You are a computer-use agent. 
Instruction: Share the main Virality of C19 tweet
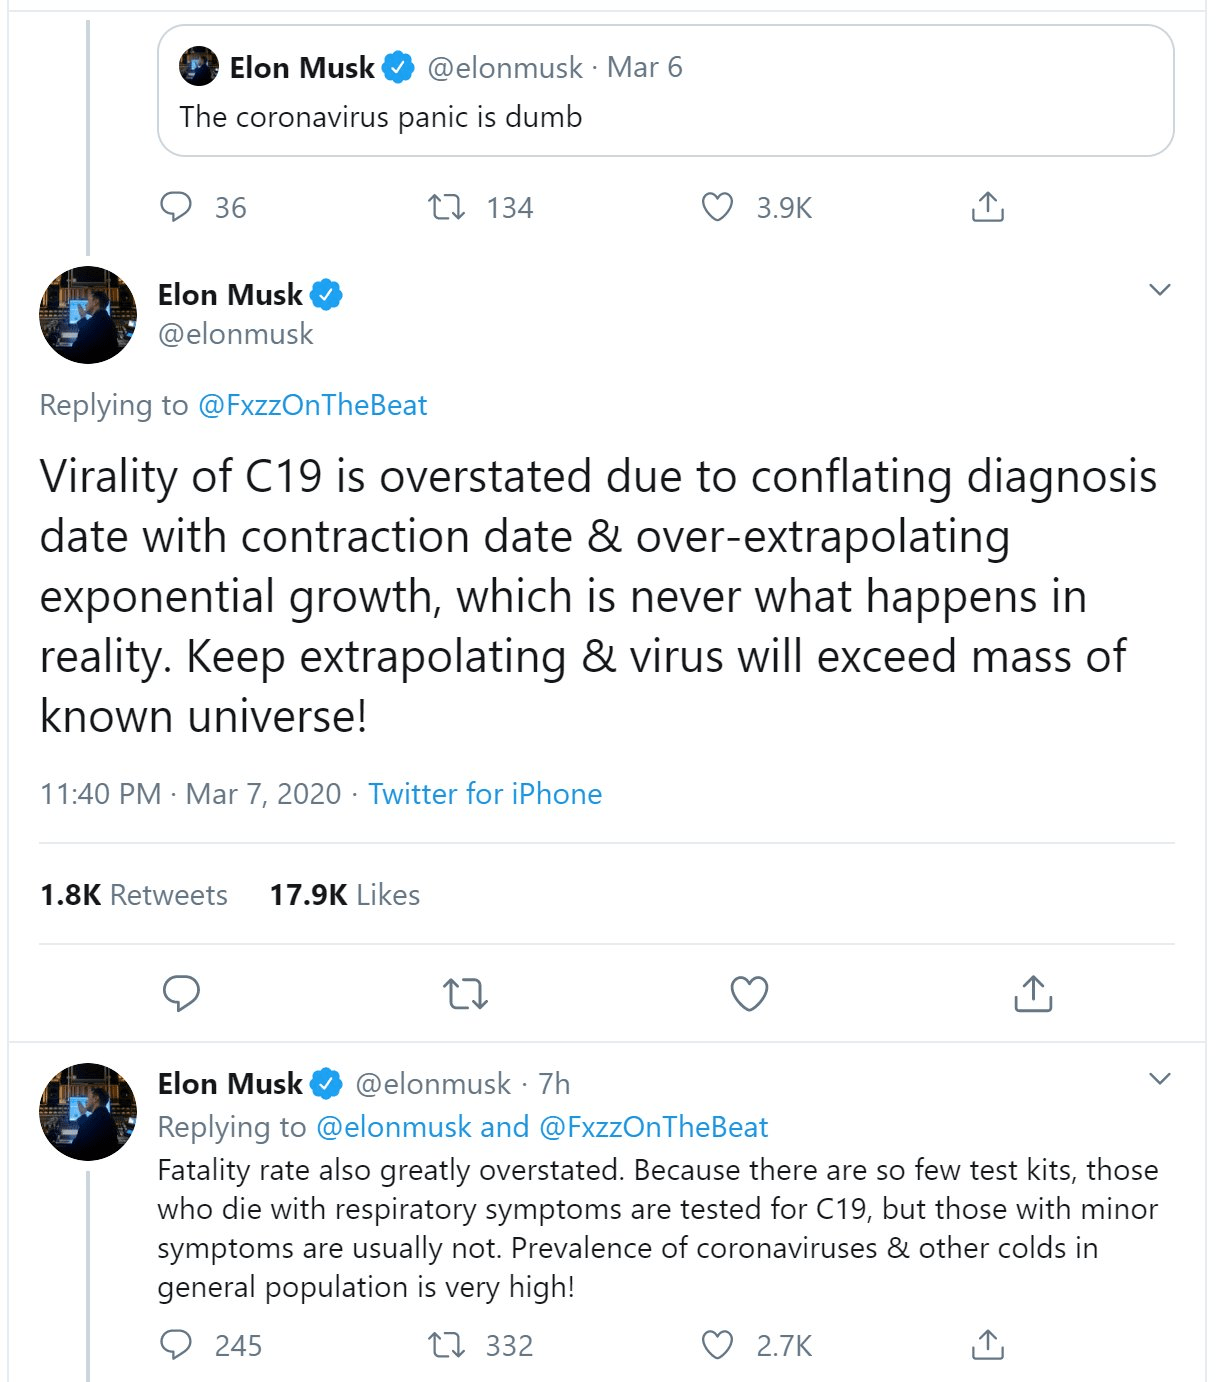(x=1033, y=994)
